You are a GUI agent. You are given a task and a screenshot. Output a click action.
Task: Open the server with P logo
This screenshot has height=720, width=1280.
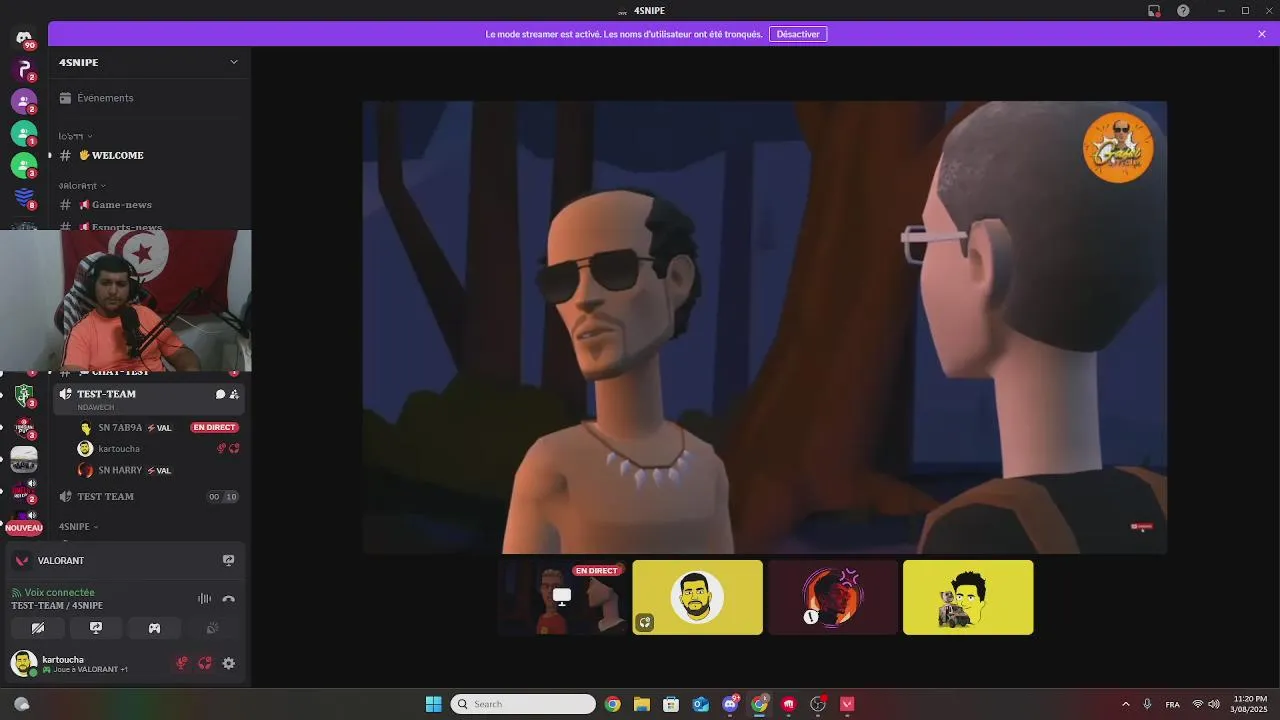24,70
